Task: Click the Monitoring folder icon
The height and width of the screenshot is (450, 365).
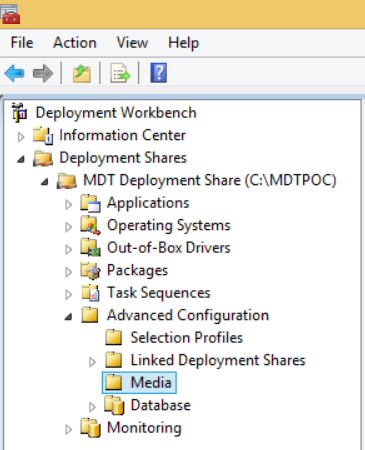Action: click(90, 428)
